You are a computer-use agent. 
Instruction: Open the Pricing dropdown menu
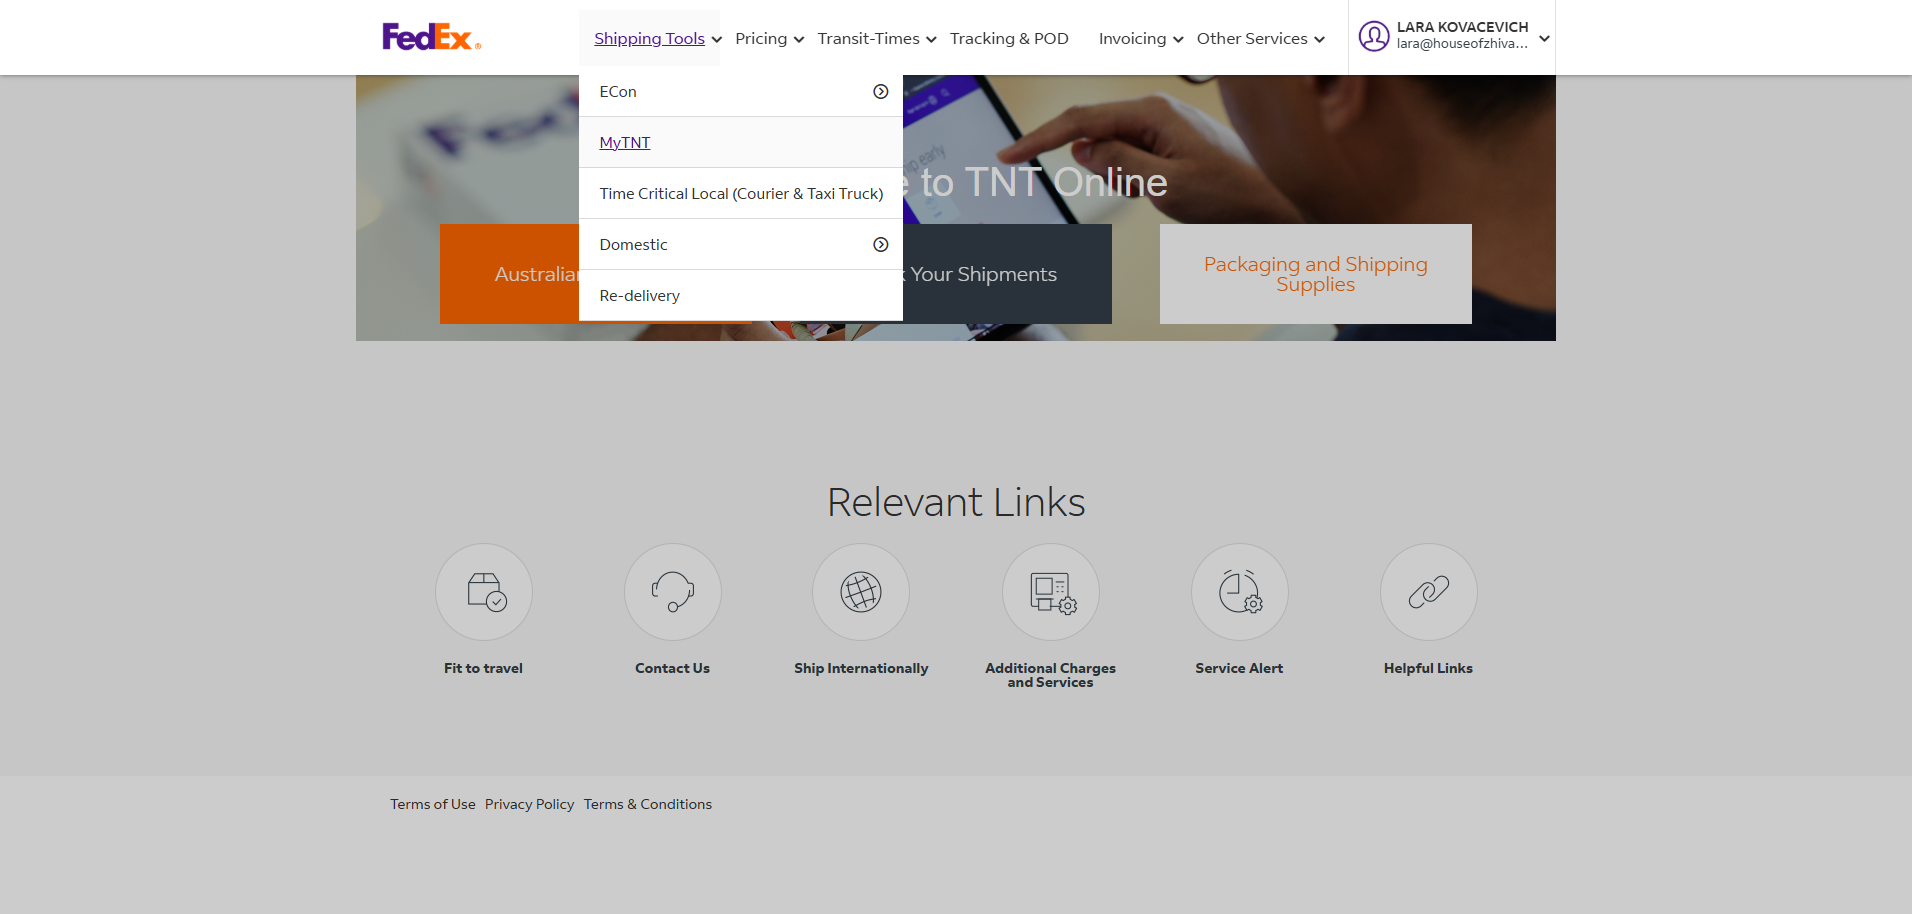point(769,39)
